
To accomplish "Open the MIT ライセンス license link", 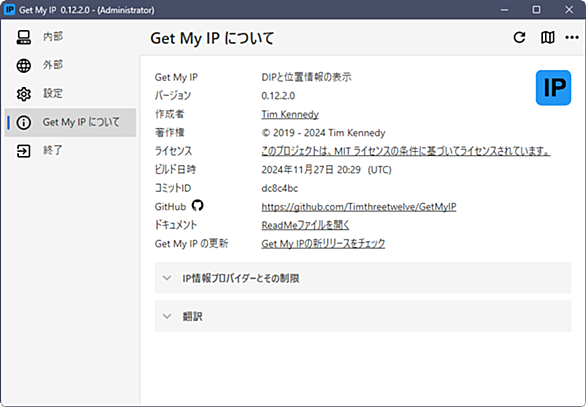I will (x=405, y=151).
